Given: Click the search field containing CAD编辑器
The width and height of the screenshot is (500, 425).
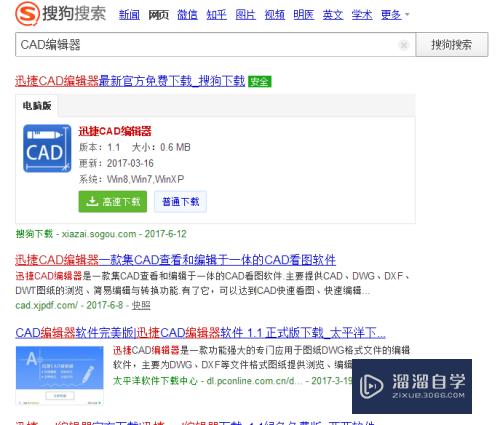Looking at the screenshot, I should [x=215, y=45].
